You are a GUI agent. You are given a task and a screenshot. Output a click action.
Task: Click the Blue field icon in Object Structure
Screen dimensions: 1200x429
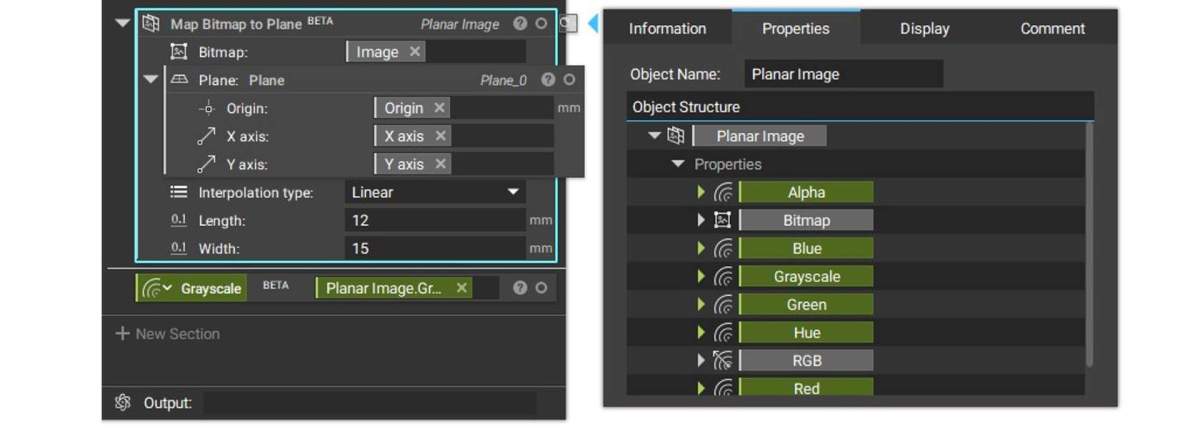[723, 248]
